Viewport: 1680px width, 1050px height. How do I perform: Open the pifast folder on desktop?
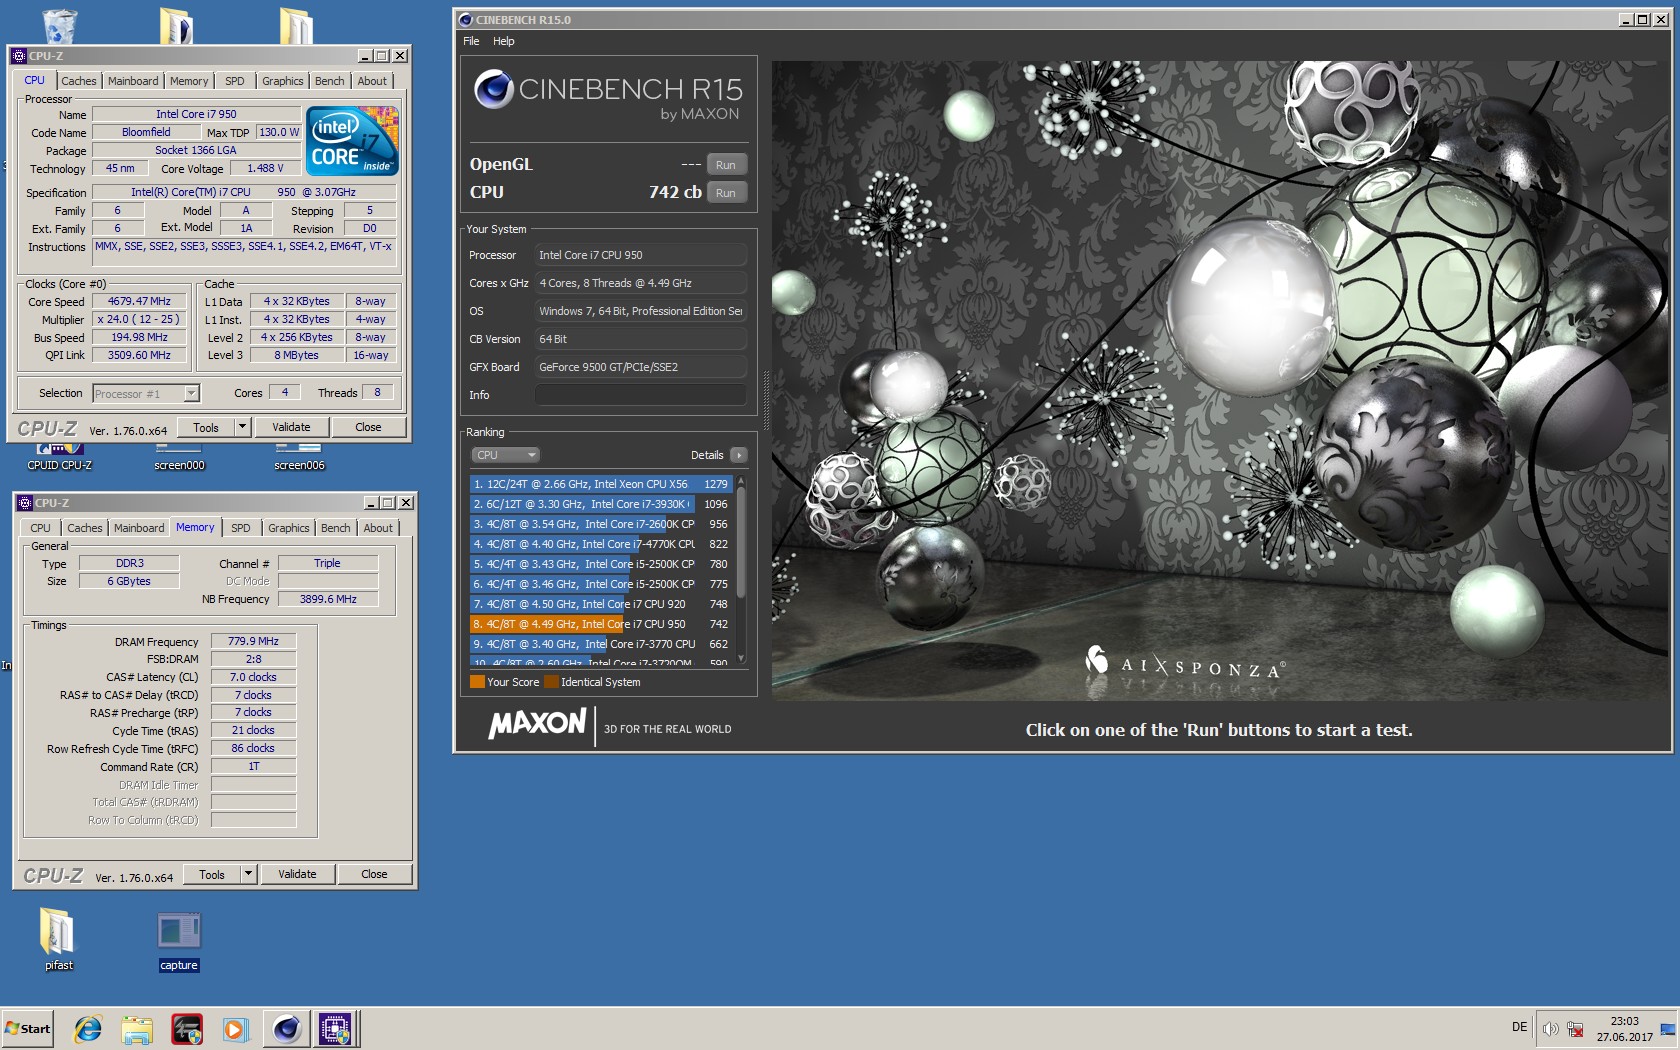coord(58,939)
